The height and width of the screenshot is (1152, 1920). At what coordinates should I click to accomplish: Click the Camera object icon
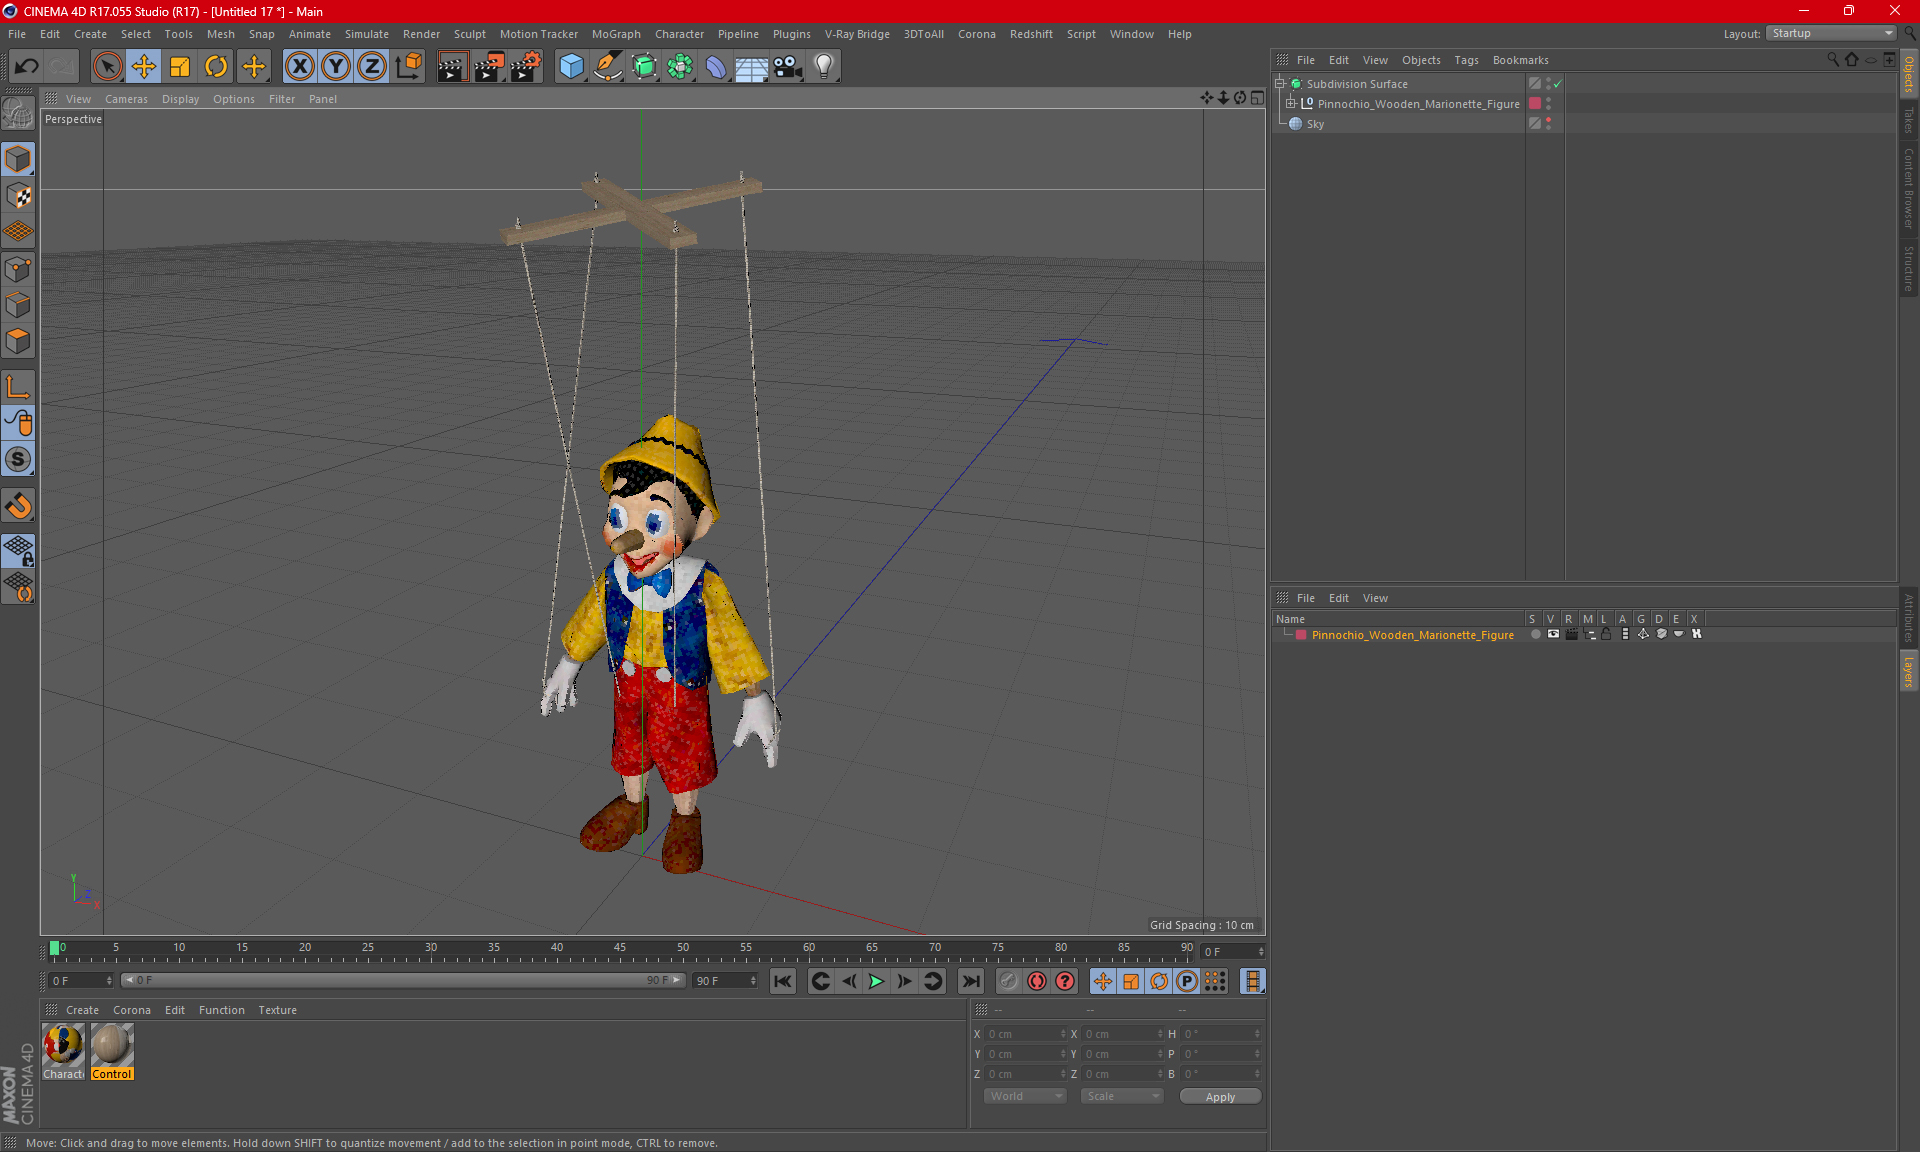[x=788, y=67]
